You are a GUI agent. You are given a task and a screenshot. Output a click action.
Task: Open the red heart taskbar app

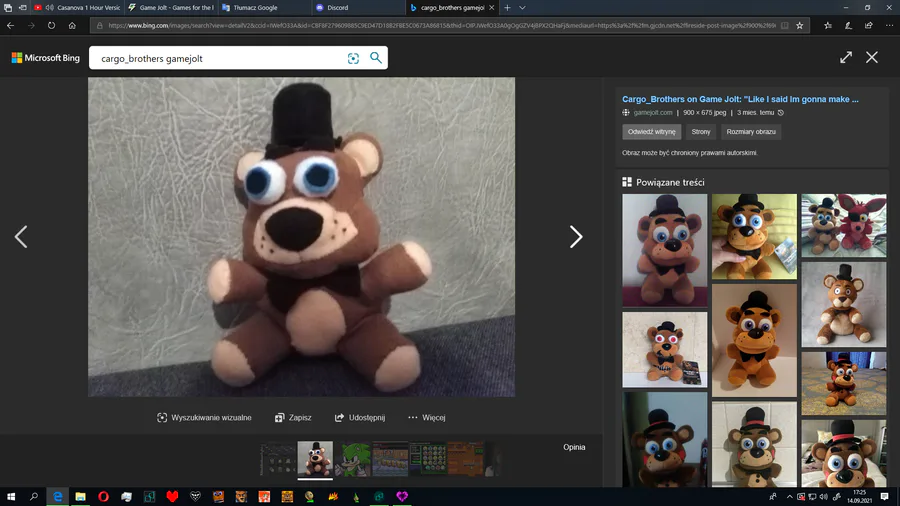[x=172, y=497]
